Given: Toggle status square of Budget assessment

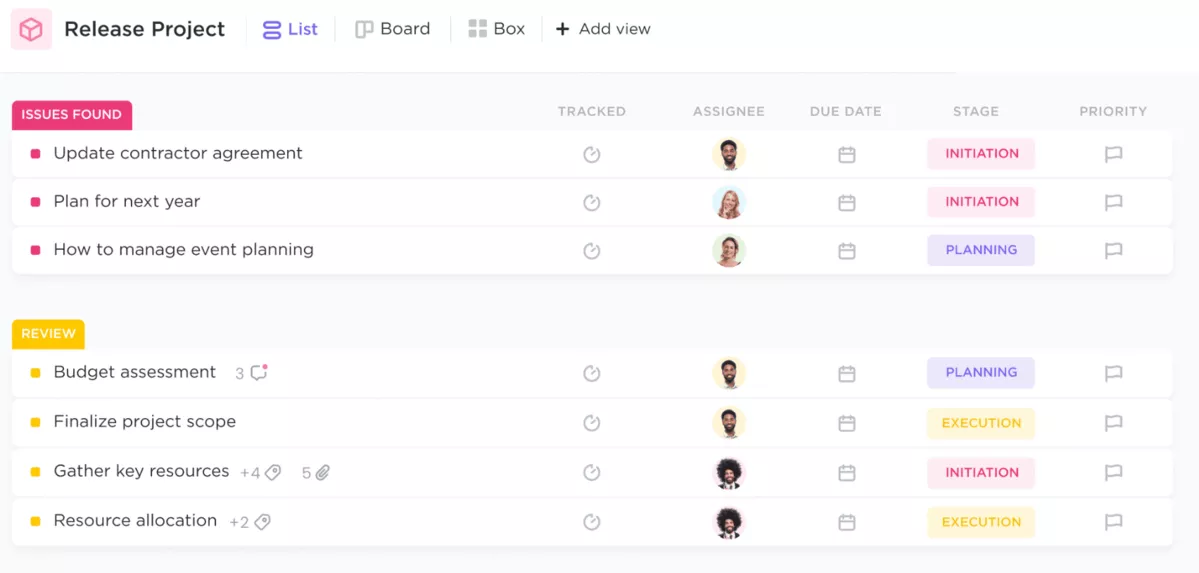Looking at the screenshot, I should point(36,373).
